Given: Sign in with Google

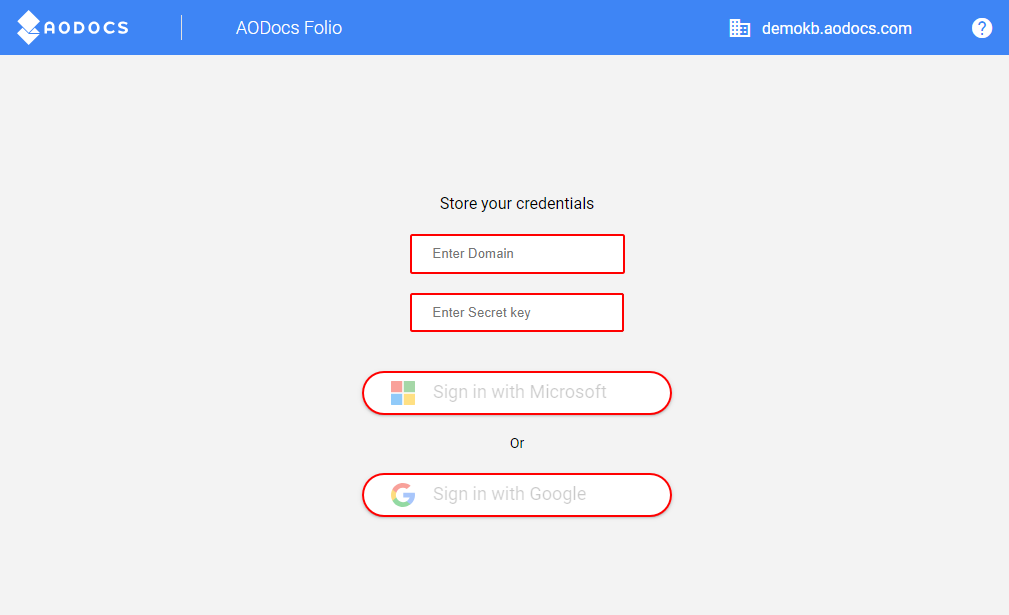Looking at the screenshot, I should click(516, 494).
